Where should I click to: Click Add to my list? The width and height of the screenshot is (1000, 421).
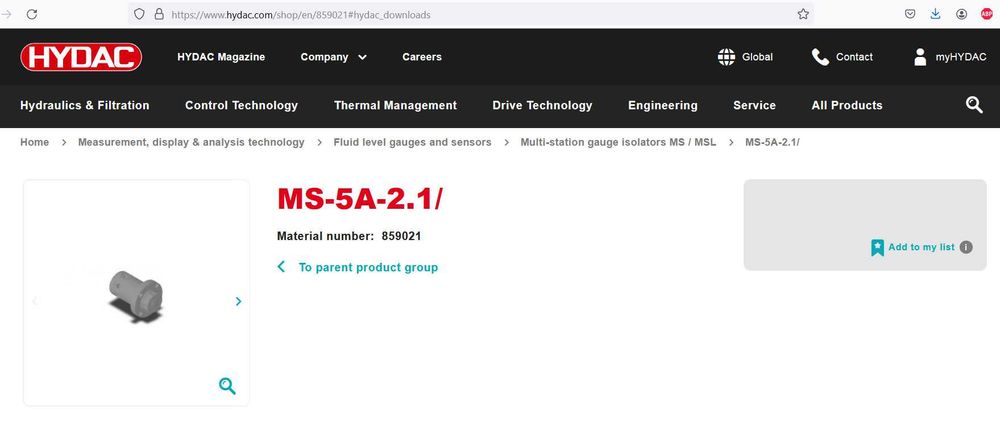pyautogui.click(x=921, y=247)
